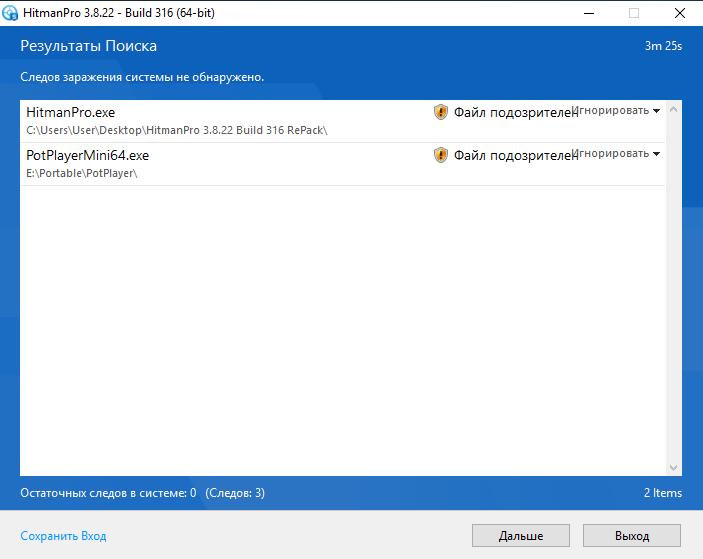The image size is (703, 559).
Task: Open the Сохранить Вход link
Action: coord(63,536)
